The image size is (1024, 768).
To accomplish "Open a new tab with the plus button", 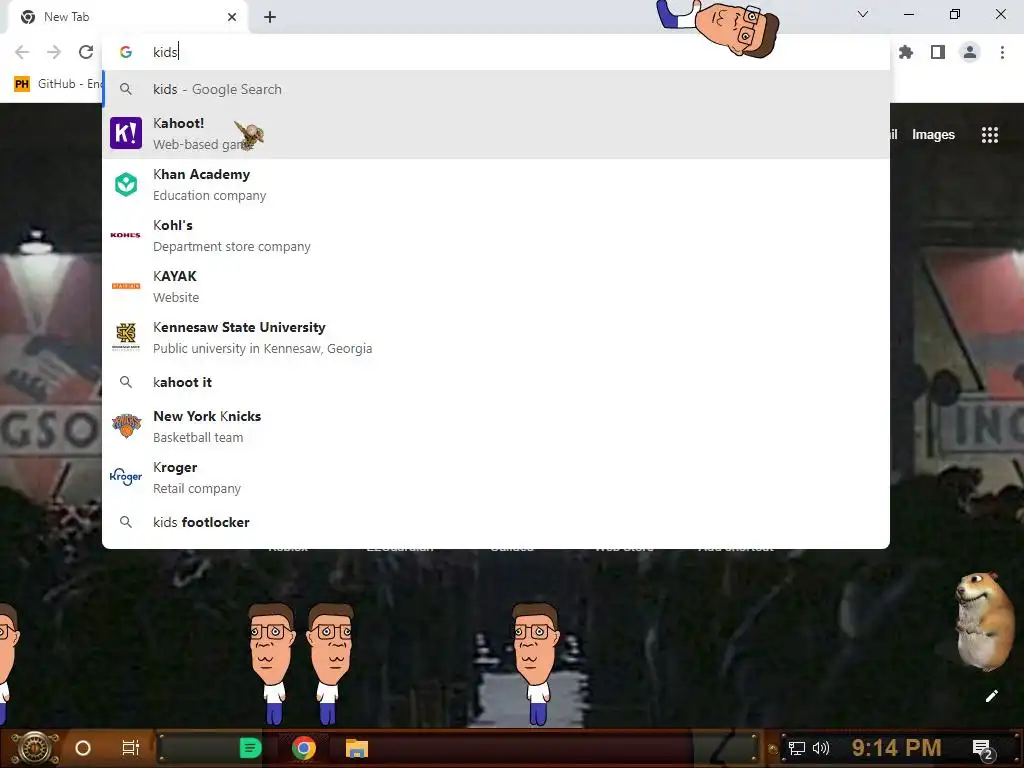I will click(270, 17).
